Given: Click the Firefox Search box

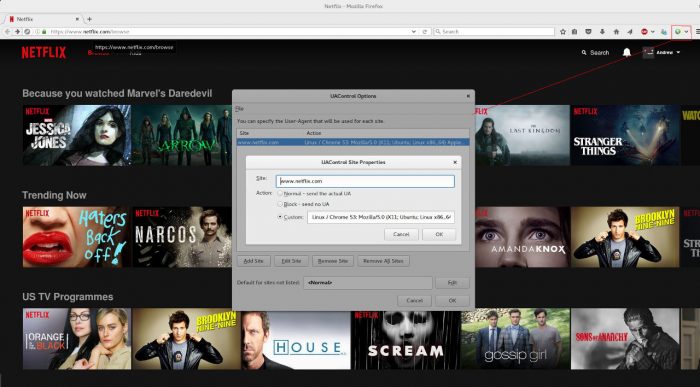Looking at the screenshot, I should coord(494,32).
